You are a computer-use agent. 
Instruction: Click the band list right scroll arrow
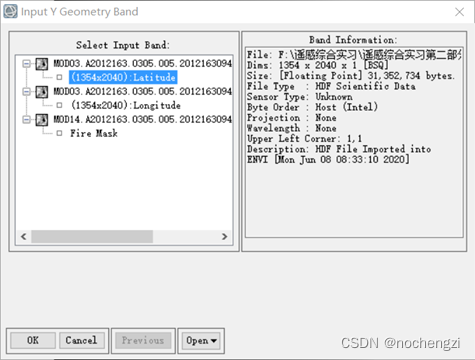(224, 237)
